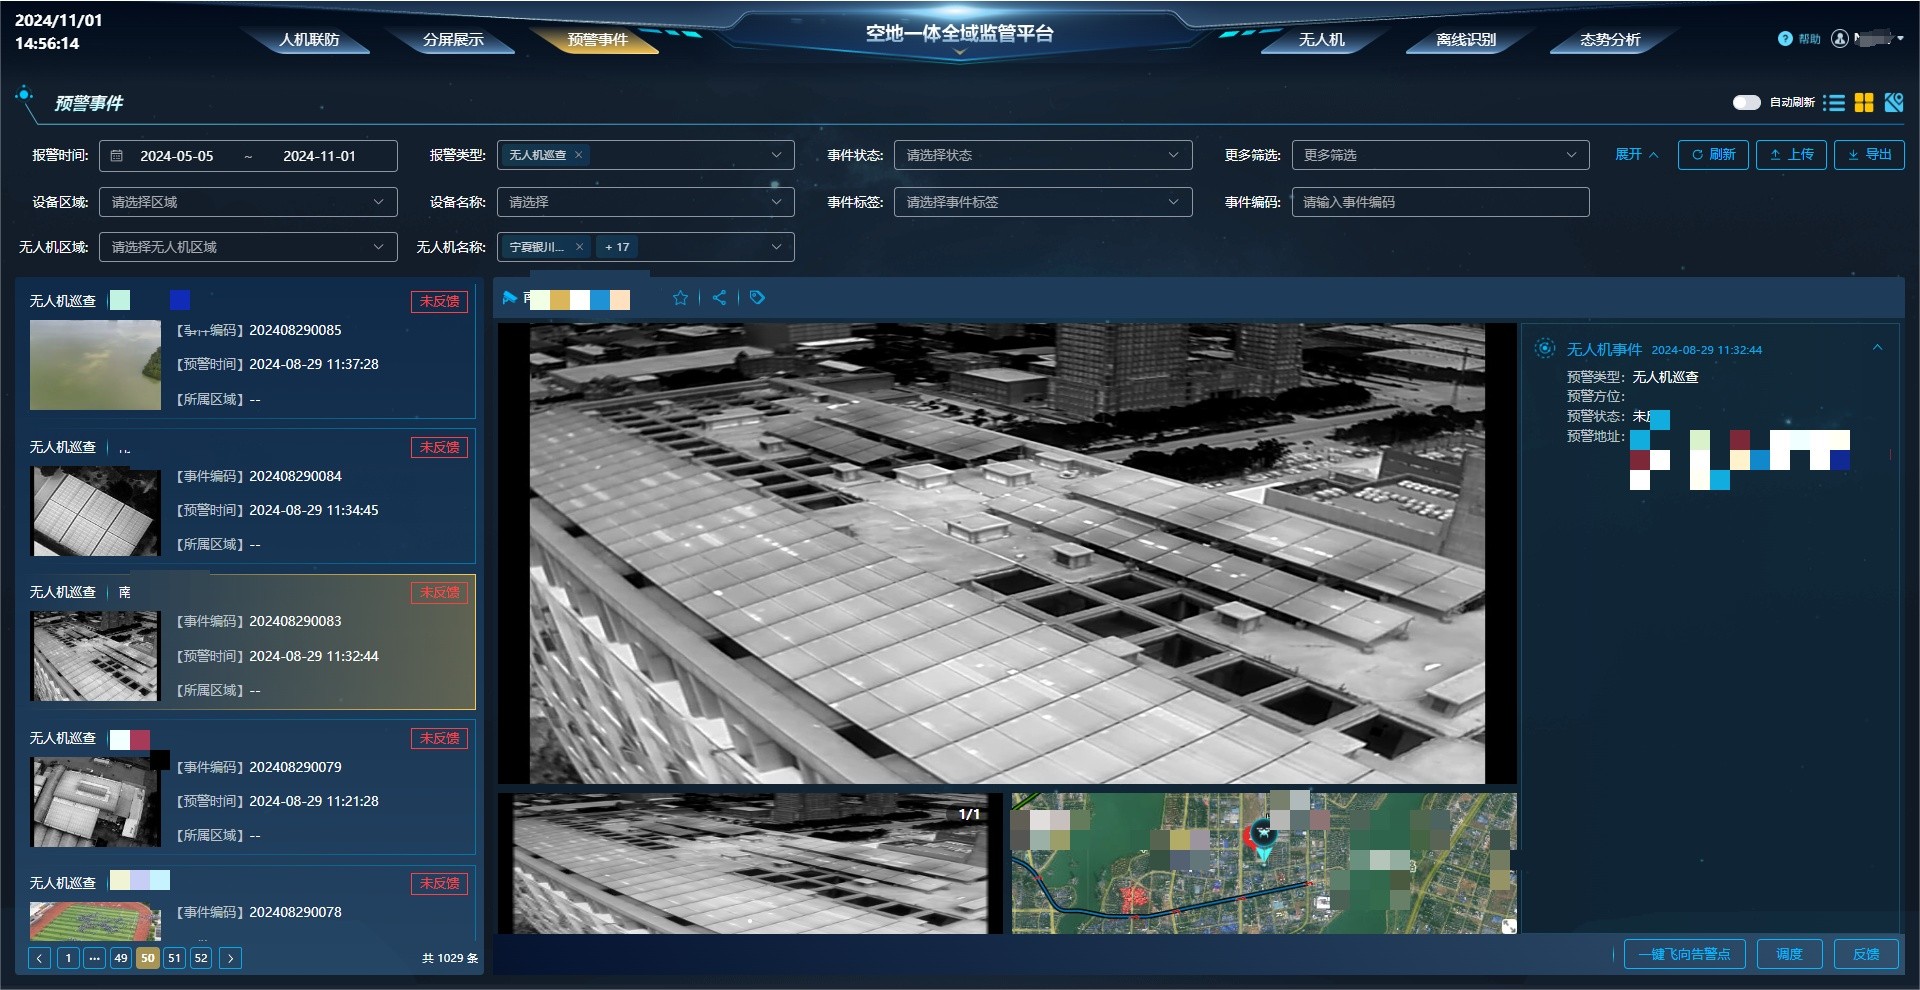This screenshot has width=1920, height=990.
Task: Go to page 51 in pagination
Action: click(x=174, y=958)
